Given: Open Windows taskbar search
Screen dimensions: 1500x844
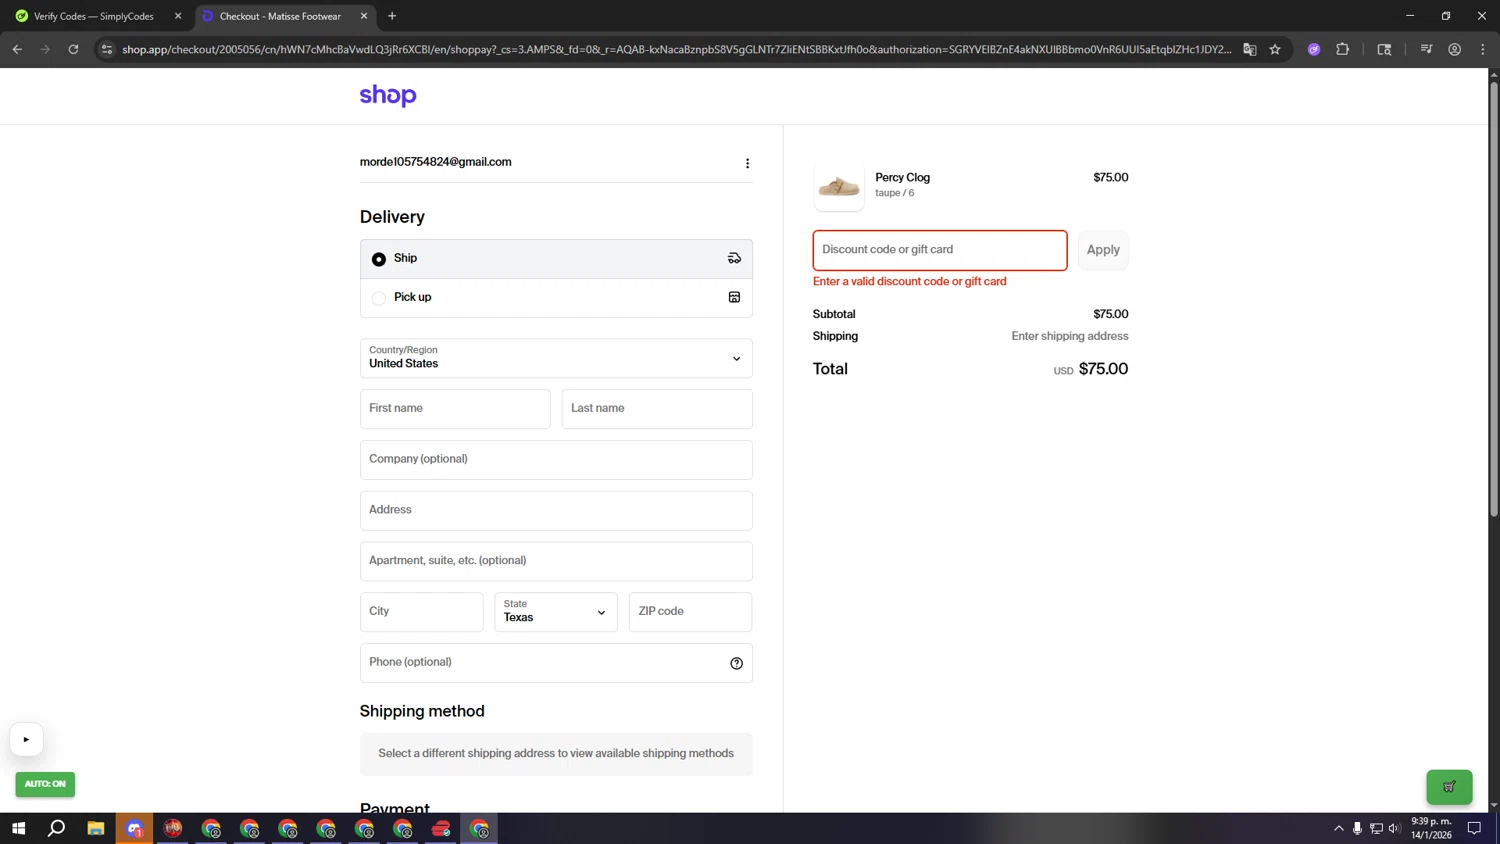Looking at the screenshot, I should [57, 828].
